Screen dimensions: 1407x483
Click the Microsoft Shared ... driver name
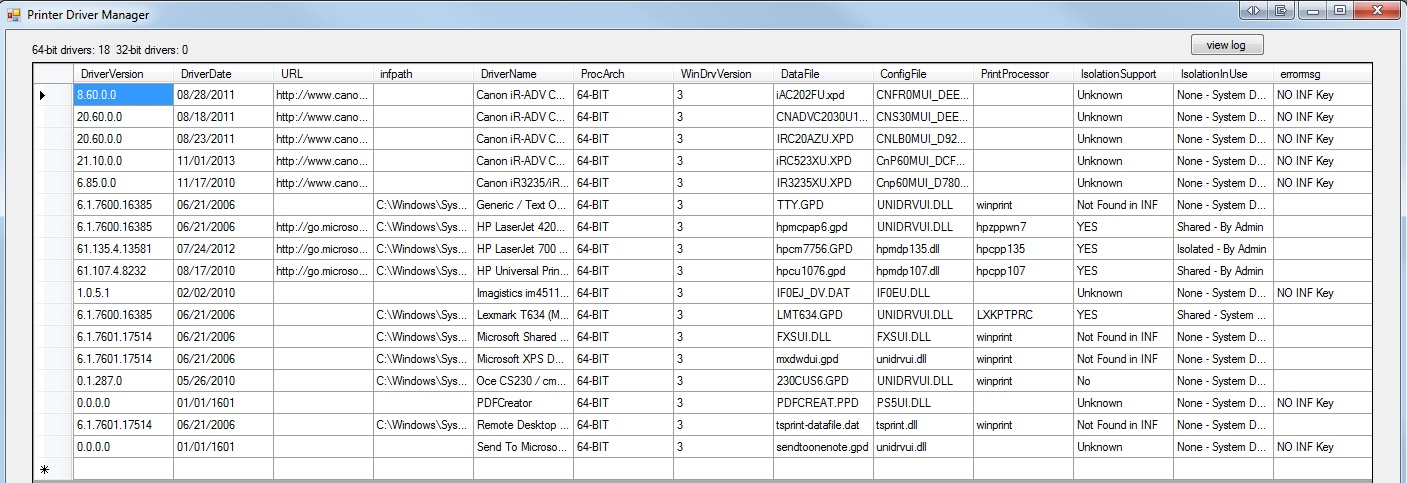(523, 337)
